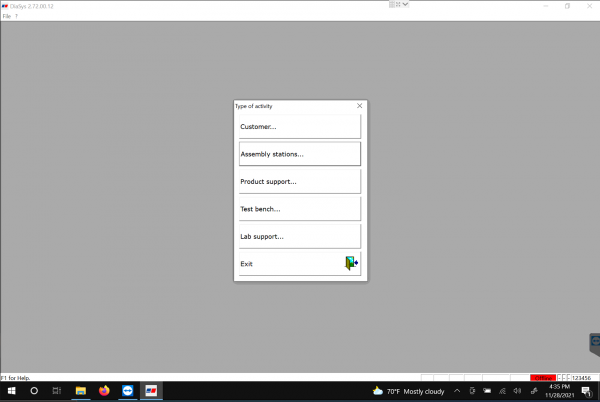Open Task View on the taskbar

(x=57, y=391)
